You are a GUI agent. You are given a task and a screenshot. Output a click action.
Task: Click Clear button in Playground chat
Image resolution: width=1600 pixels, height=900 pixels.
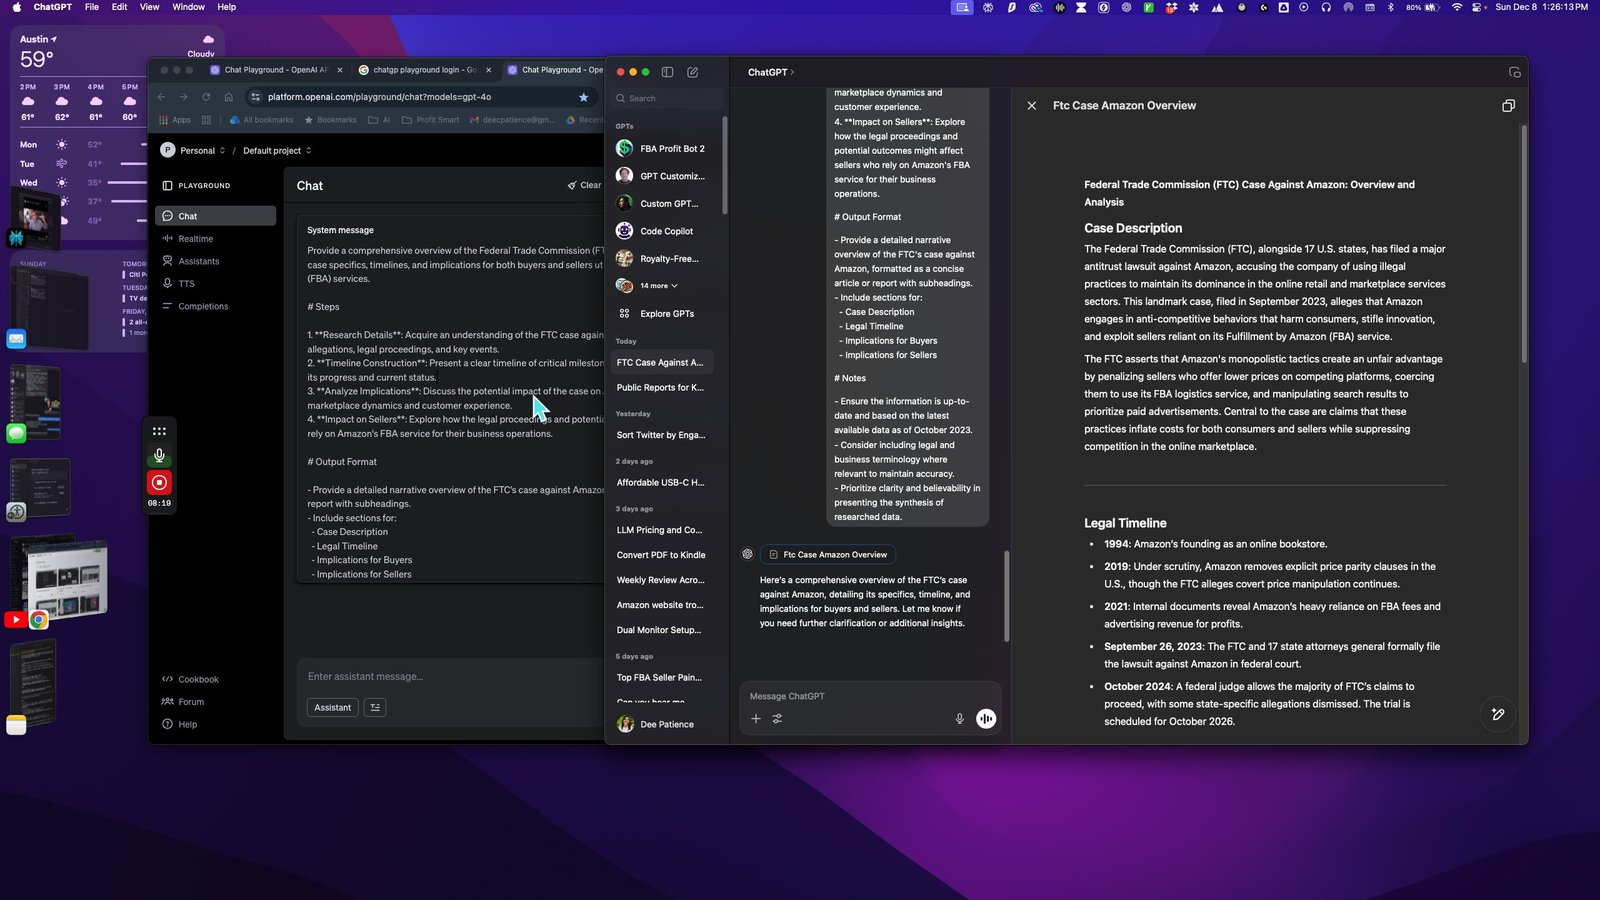point(584,185)
